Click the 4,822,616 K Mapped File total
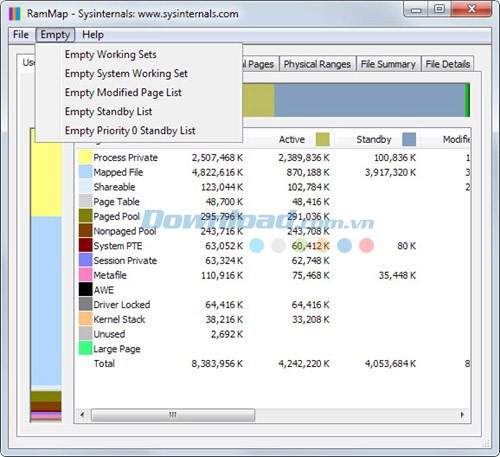The height and width of the screenshot is (457, 500). [x=217, y=172]
